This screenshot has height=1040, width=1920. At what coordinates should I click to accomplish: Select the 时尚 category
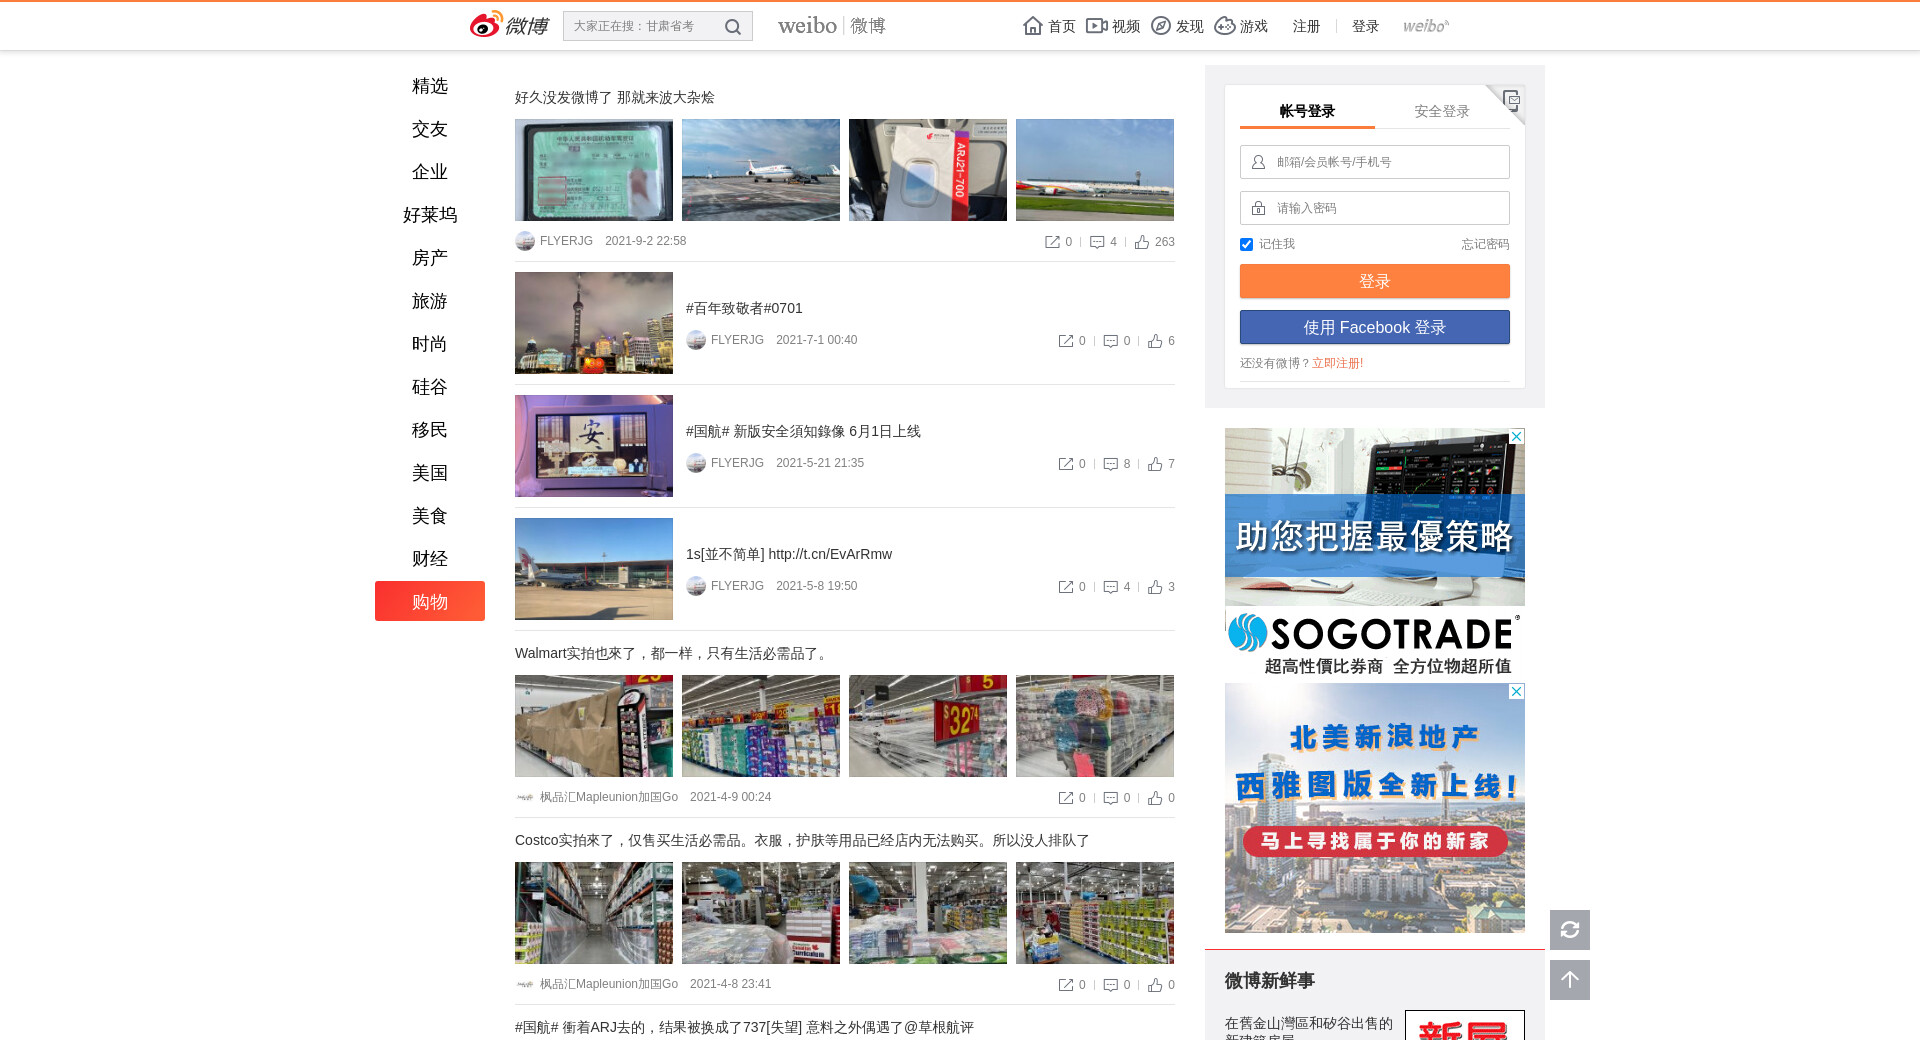[430, 344]
